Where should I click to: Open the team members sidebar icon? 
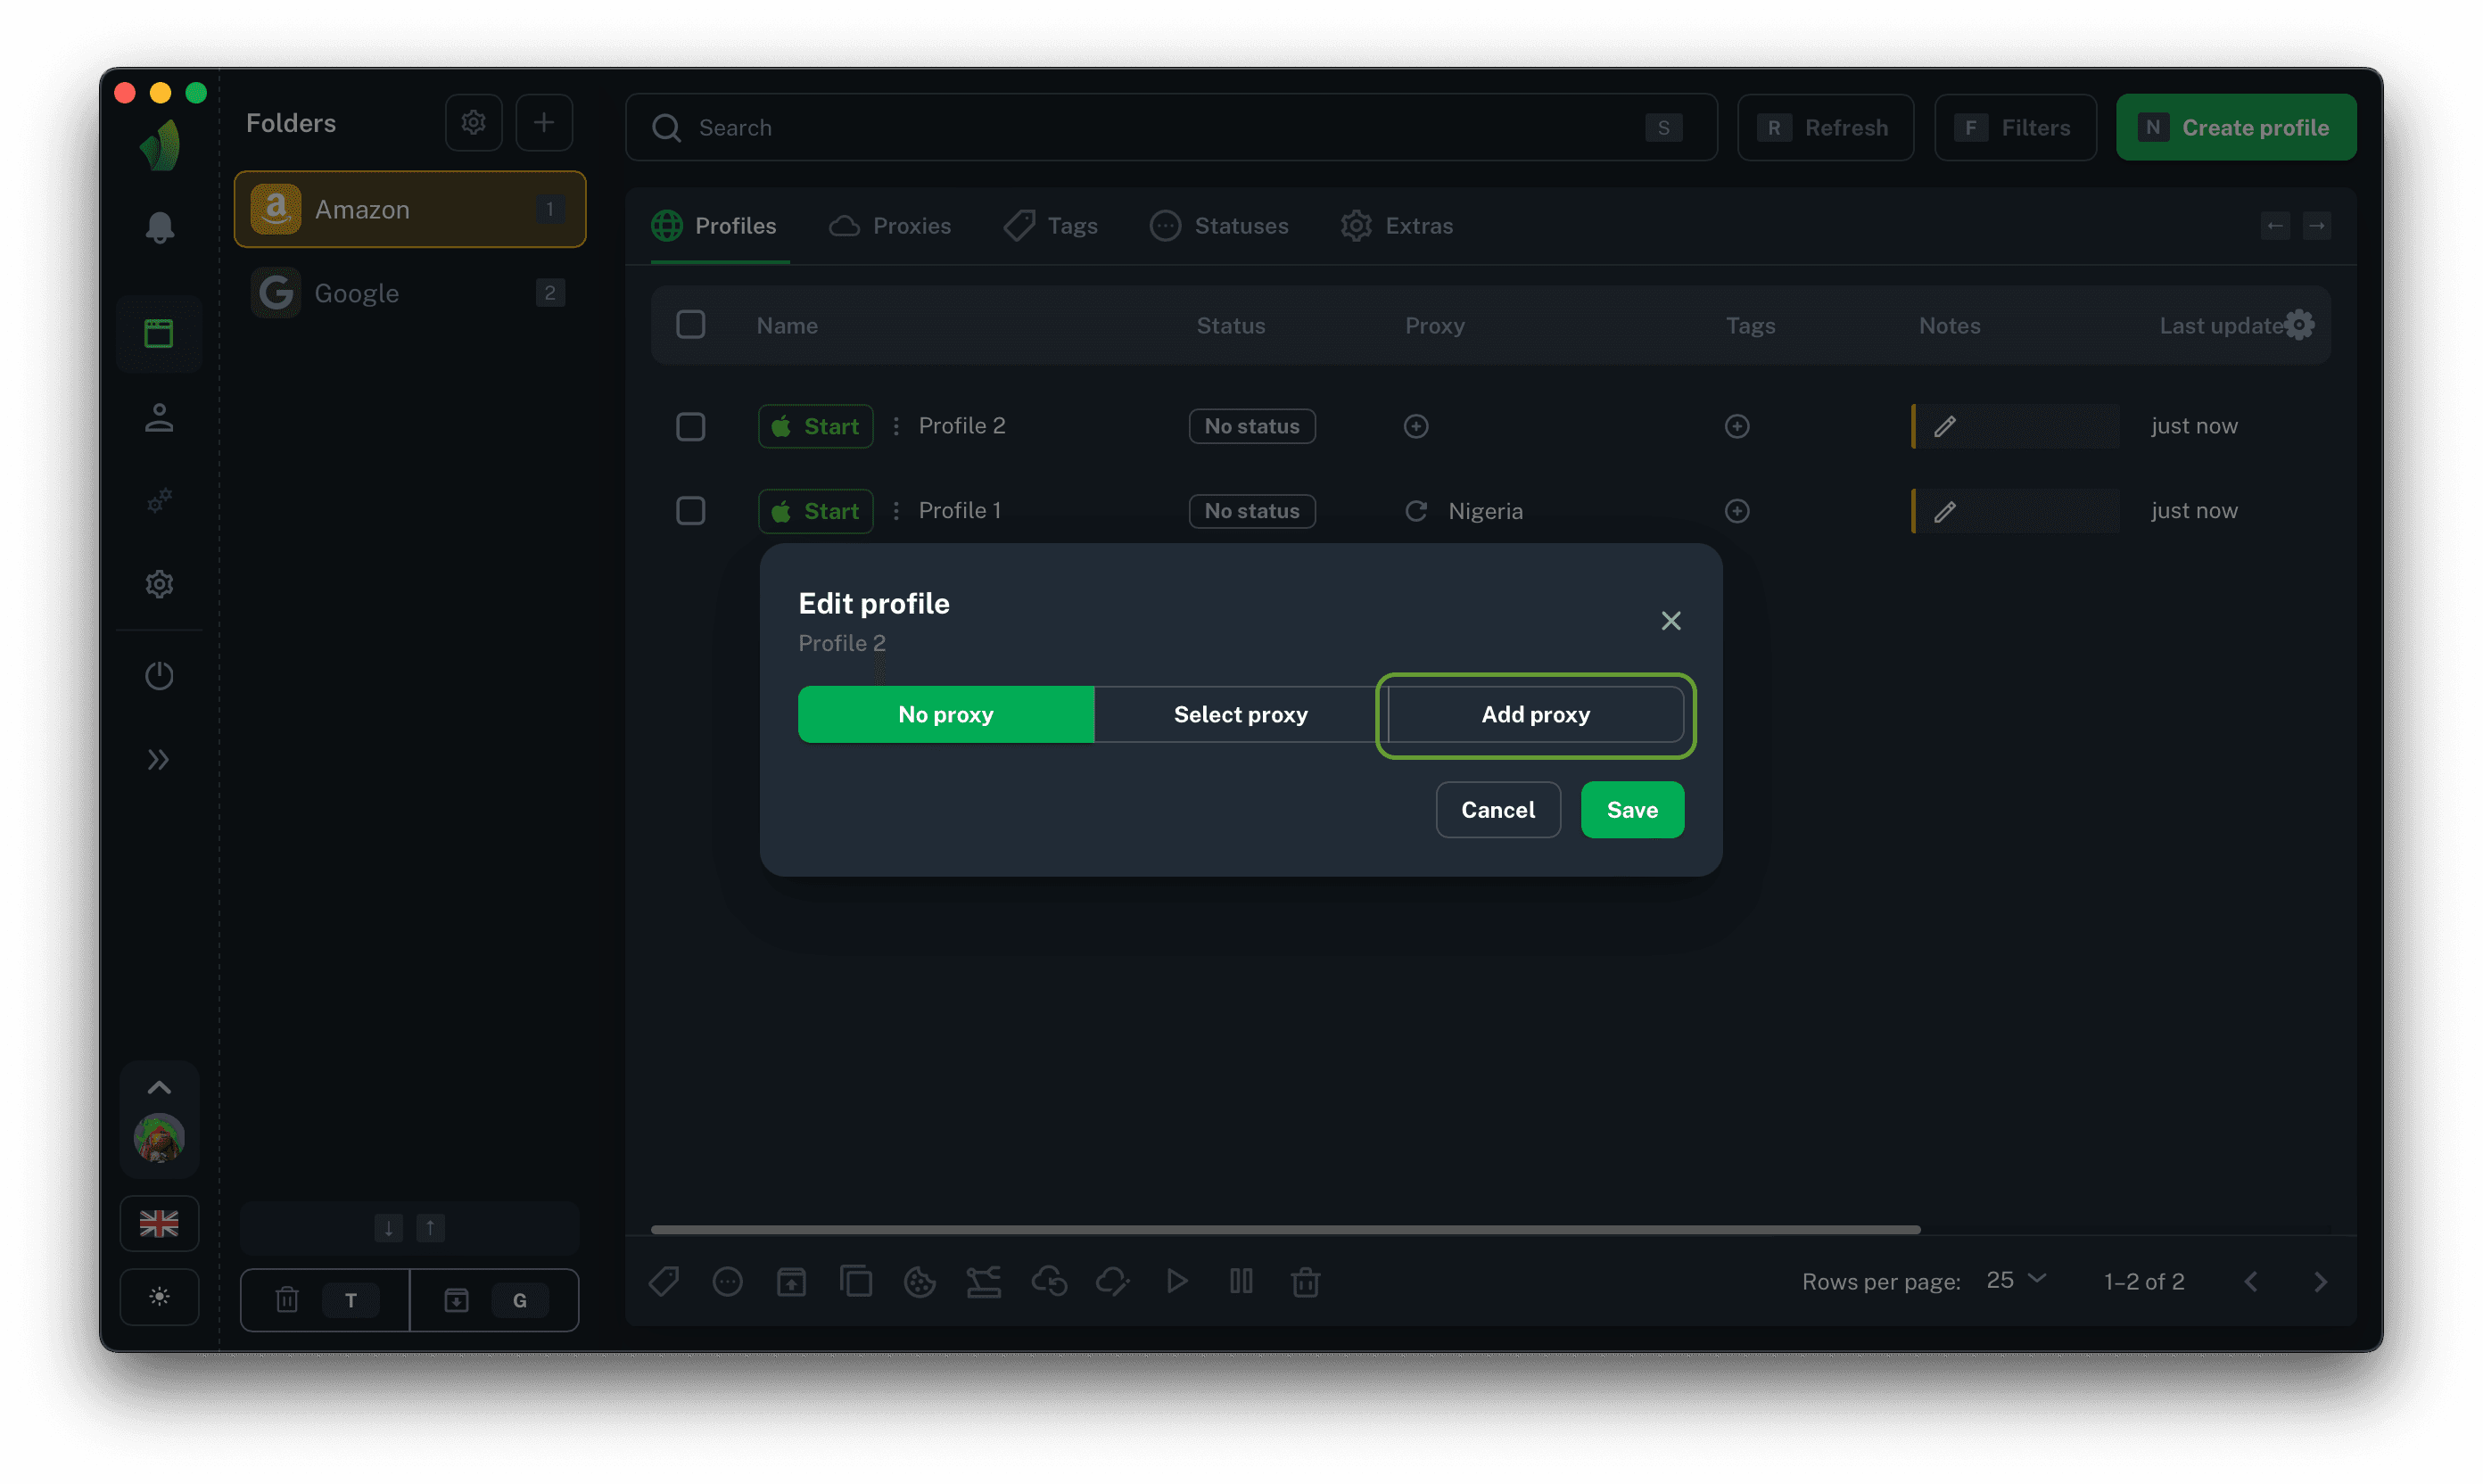159,417
